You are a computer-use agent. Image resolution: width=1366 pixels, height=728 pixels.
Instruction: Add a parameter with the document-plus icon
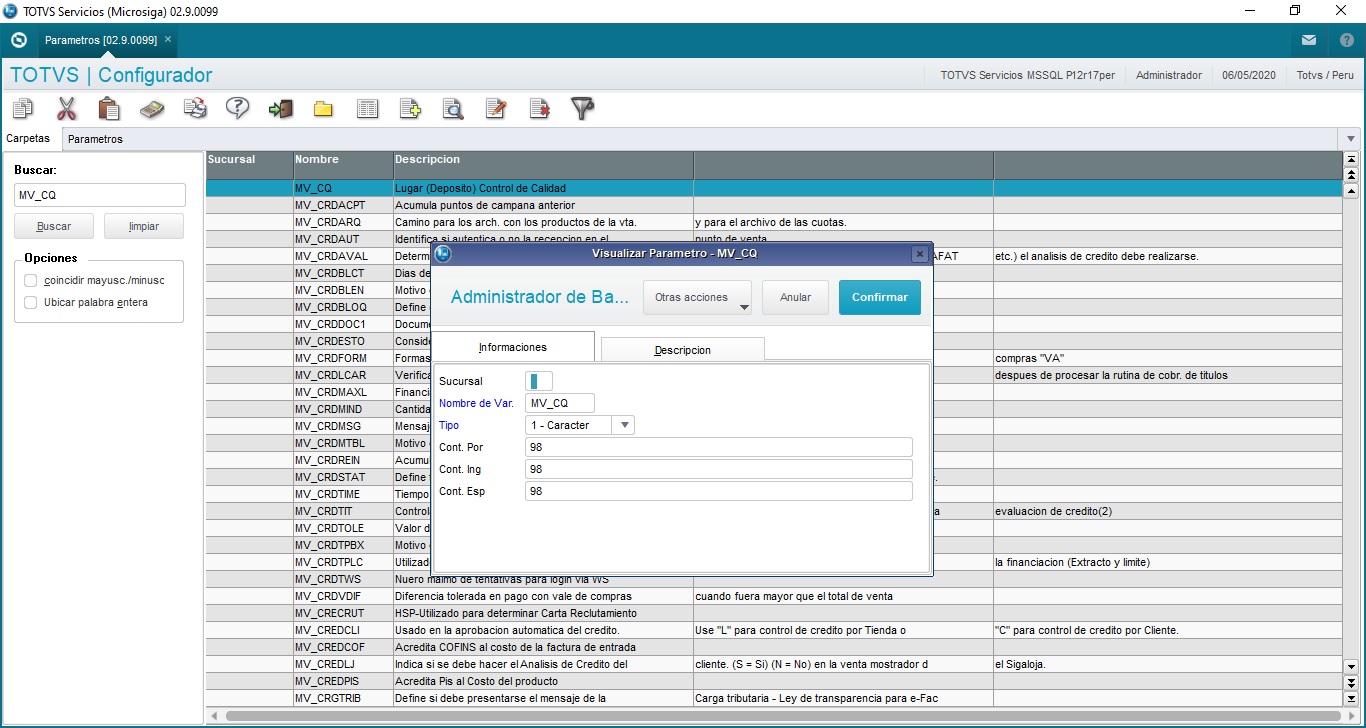click(x=410, y=108)
